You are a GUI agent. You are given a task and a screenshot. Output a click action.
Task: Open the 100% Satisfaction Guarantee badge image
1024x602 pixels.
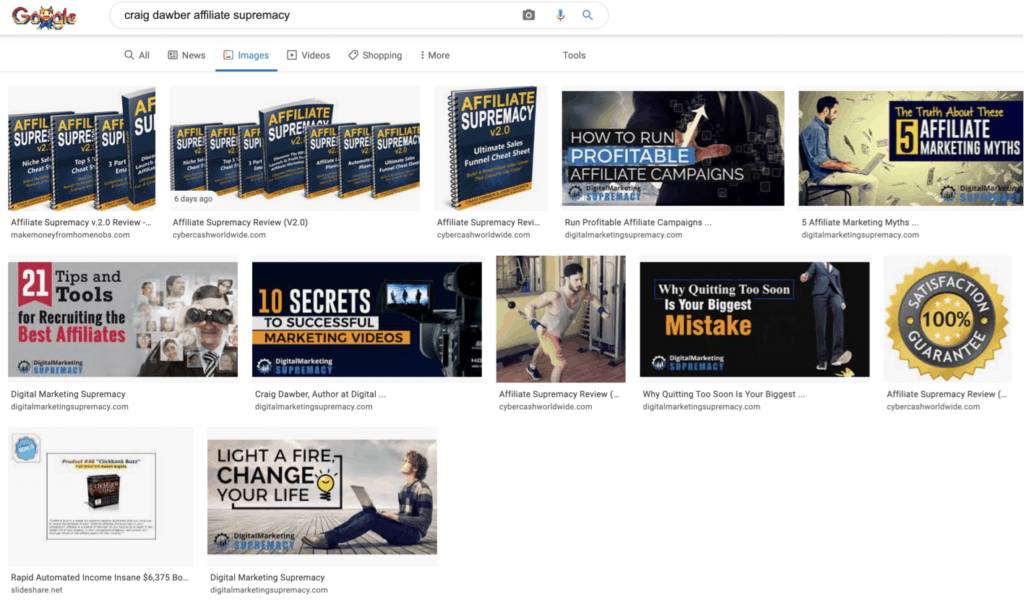947,319
